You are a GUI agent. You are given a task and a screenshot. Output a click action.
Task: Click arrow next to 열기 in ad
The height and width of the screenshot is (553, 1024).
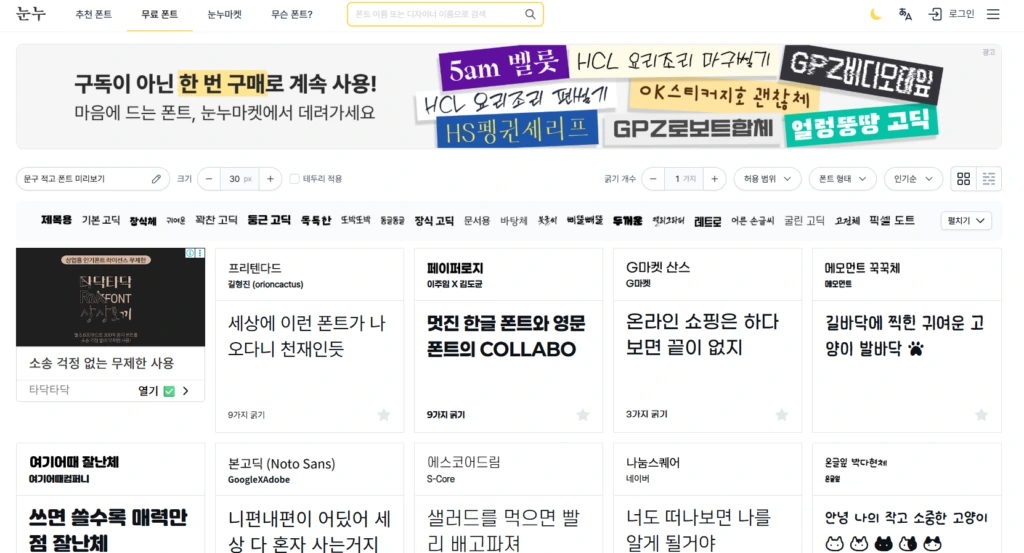[185, 391]
